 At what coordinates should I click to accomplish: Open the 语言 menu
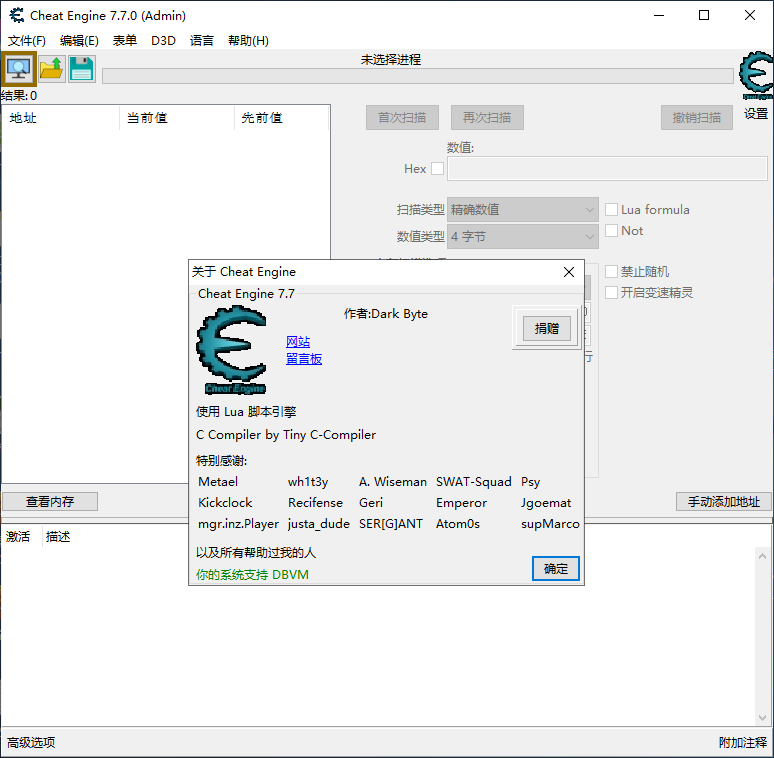201,40
